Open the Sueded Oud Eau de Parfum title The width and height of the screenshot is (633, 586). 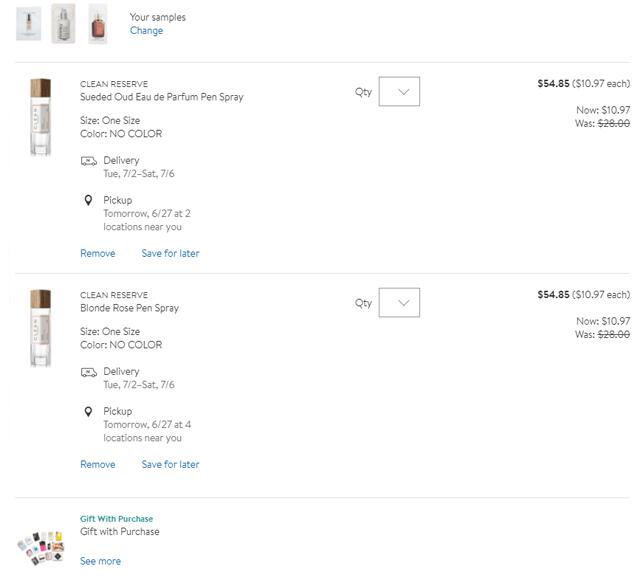tap(161, 97)
